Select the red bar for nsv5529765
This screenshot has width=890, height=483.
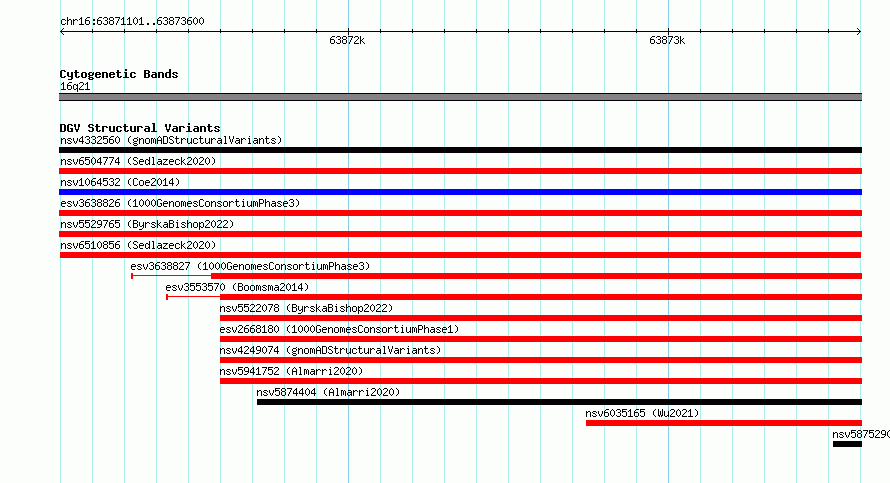pyautogui.click(x=460, y=234)
